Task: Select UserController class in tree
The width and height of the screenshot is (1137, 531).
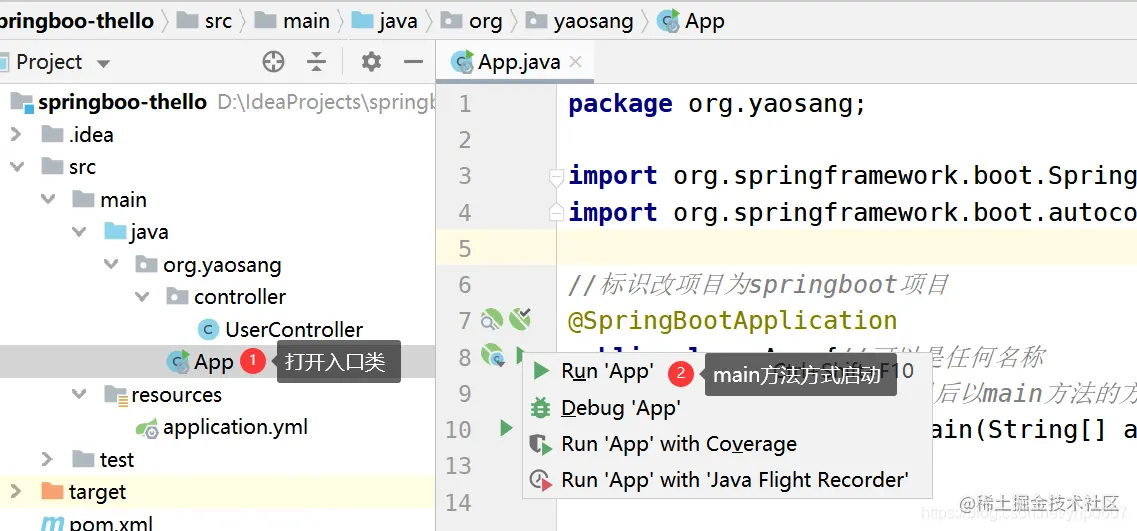Action: 294,329
